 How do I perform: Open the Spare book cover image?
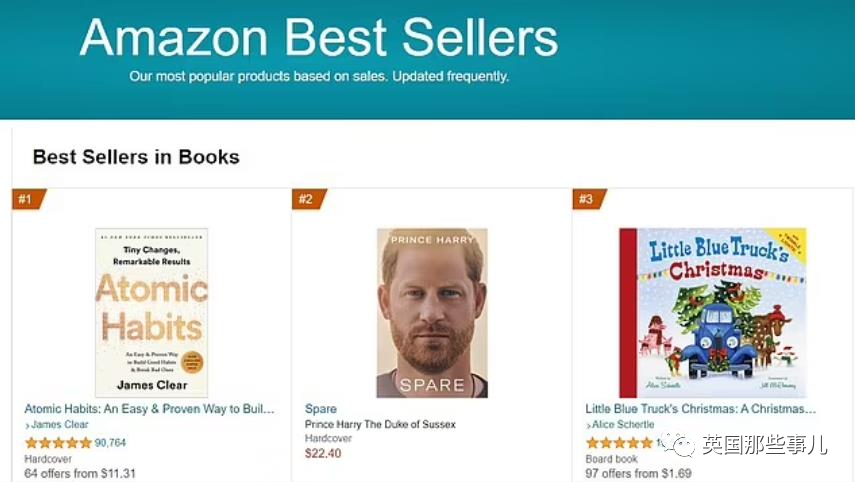(x=432, y=312)
